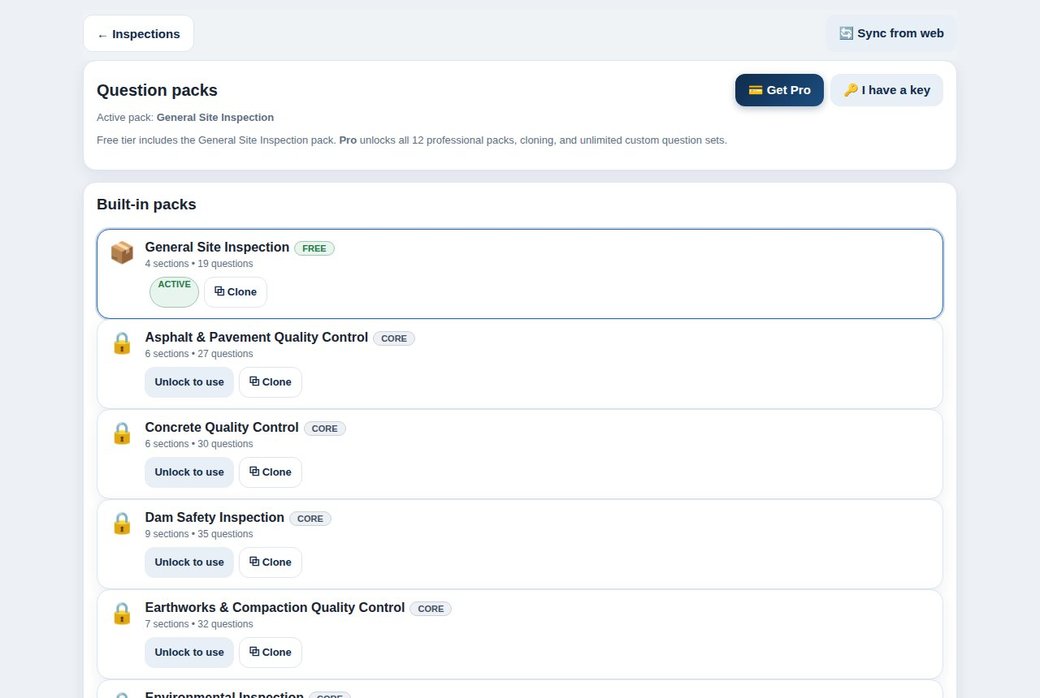Select the General Site Inspection title

(217, 247)
